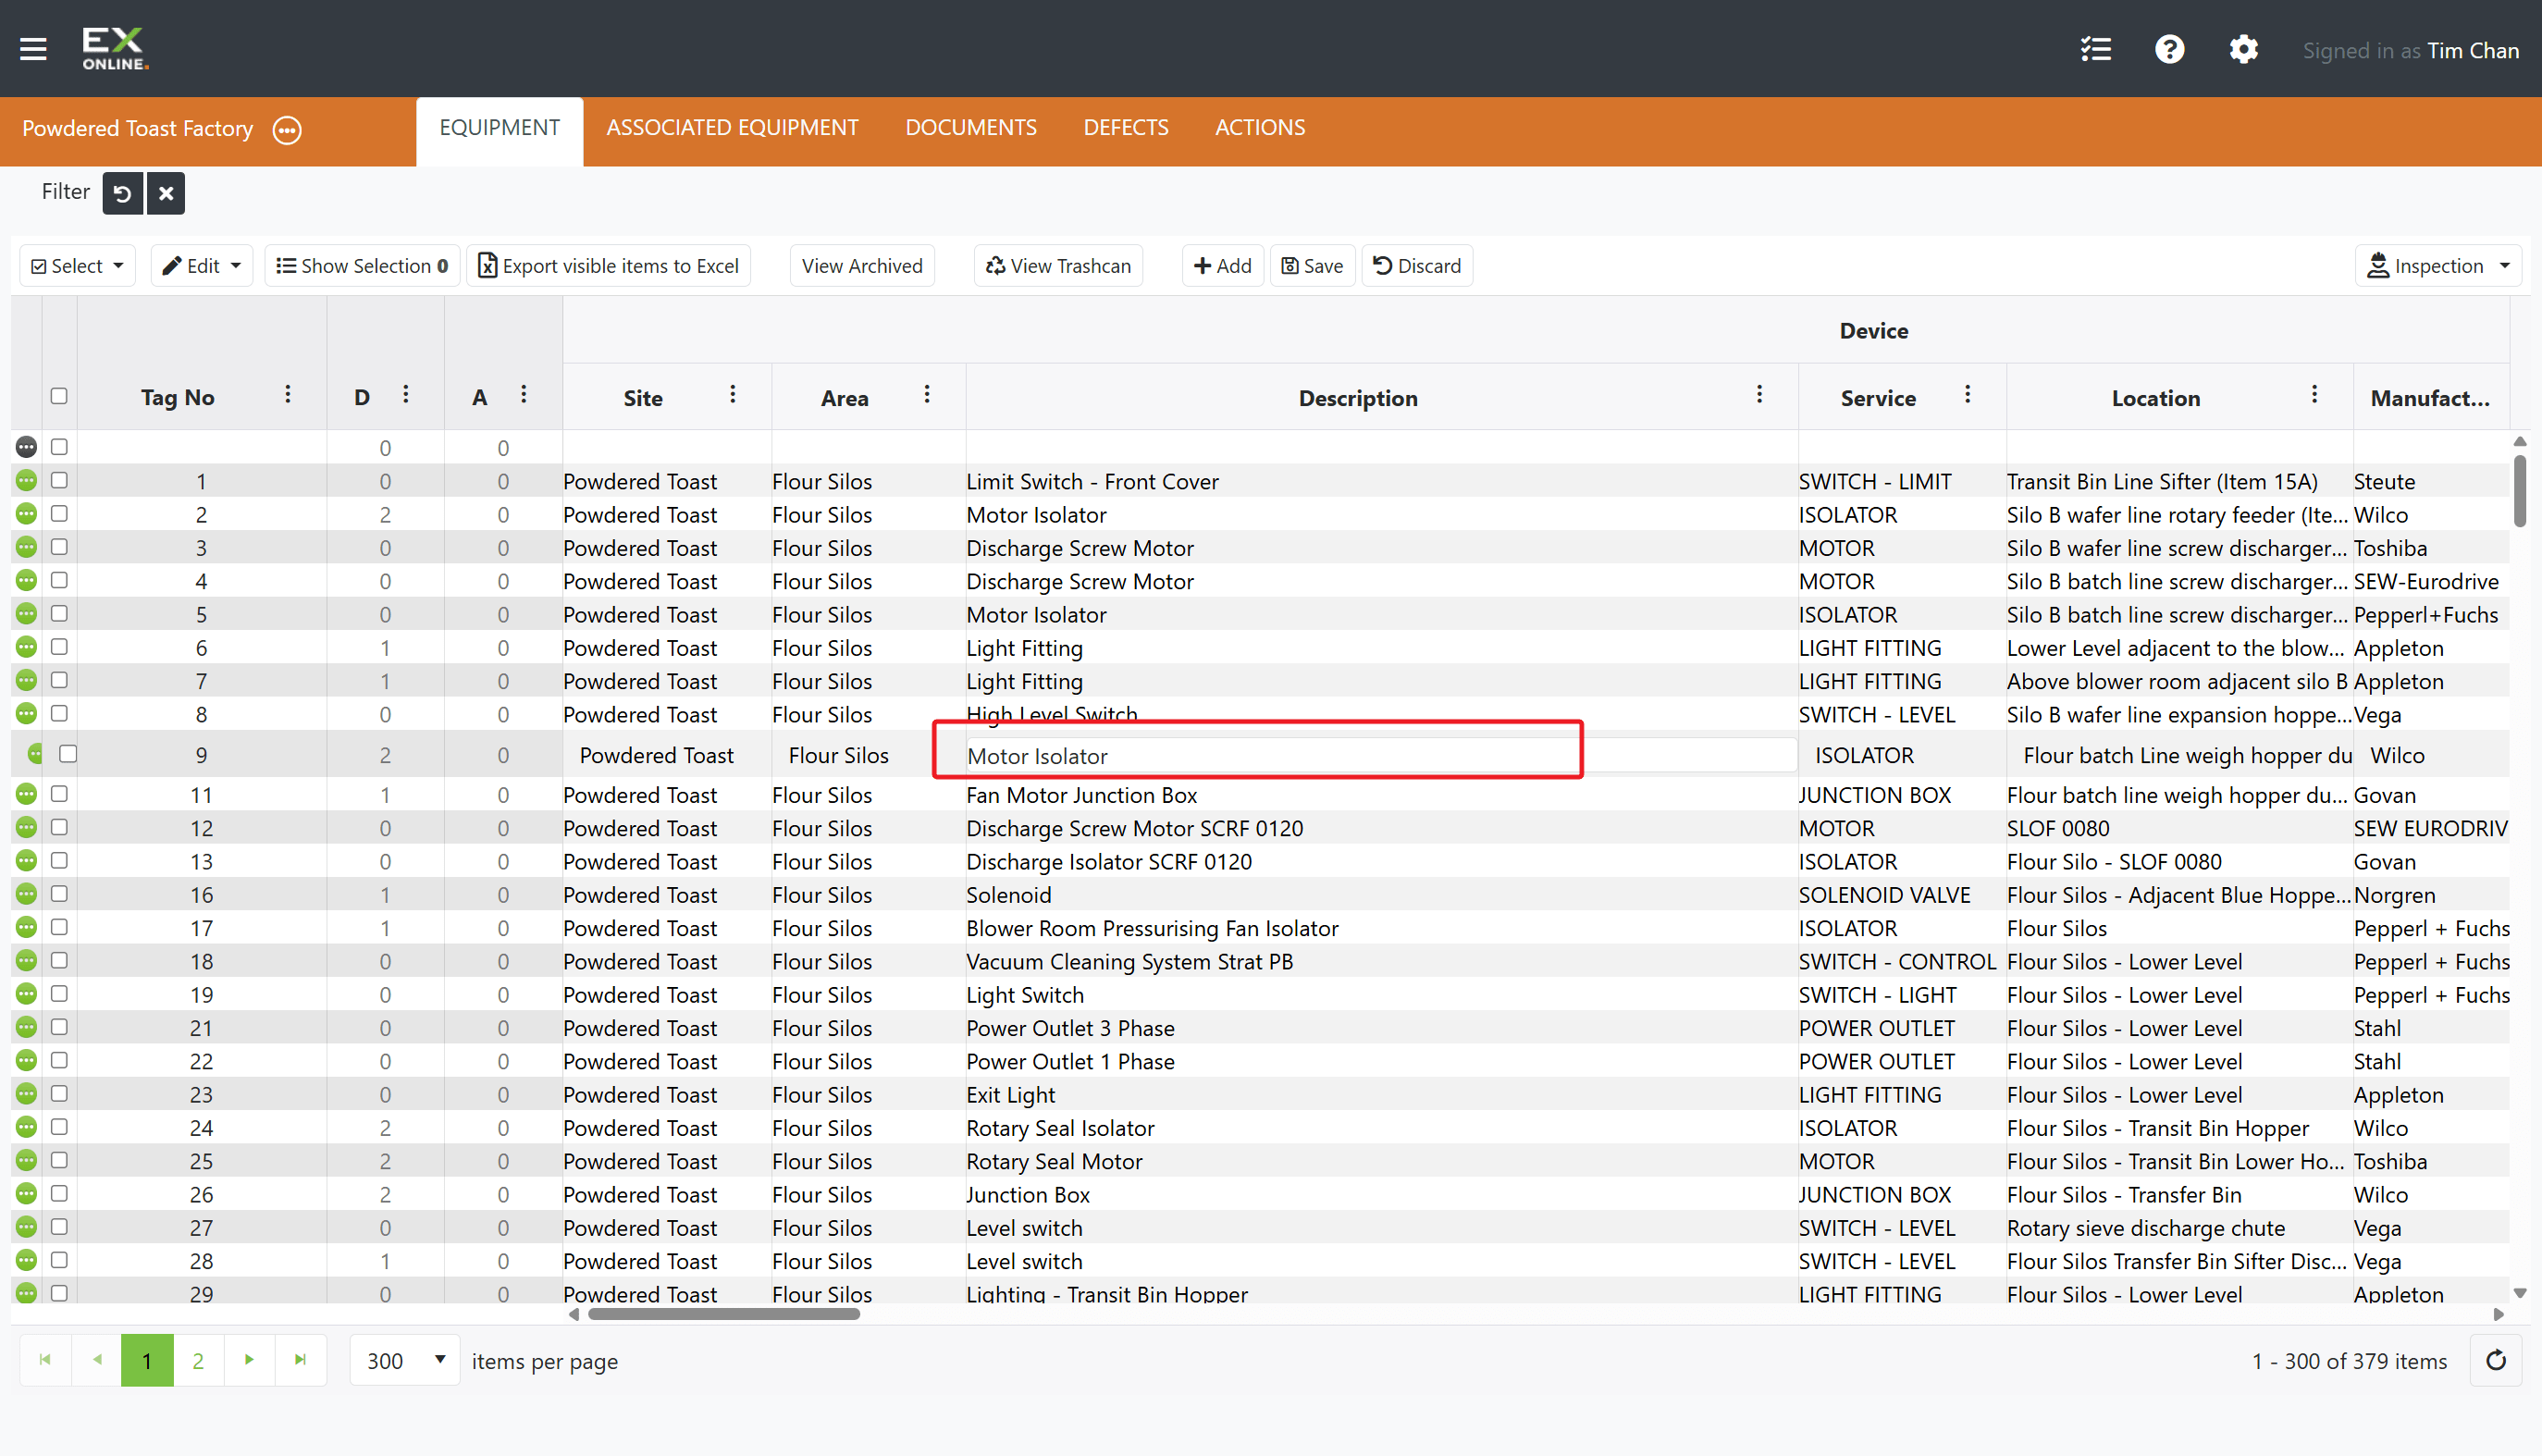
Task: Check the row checkbox for tag 9
Action: click(68, 754)
